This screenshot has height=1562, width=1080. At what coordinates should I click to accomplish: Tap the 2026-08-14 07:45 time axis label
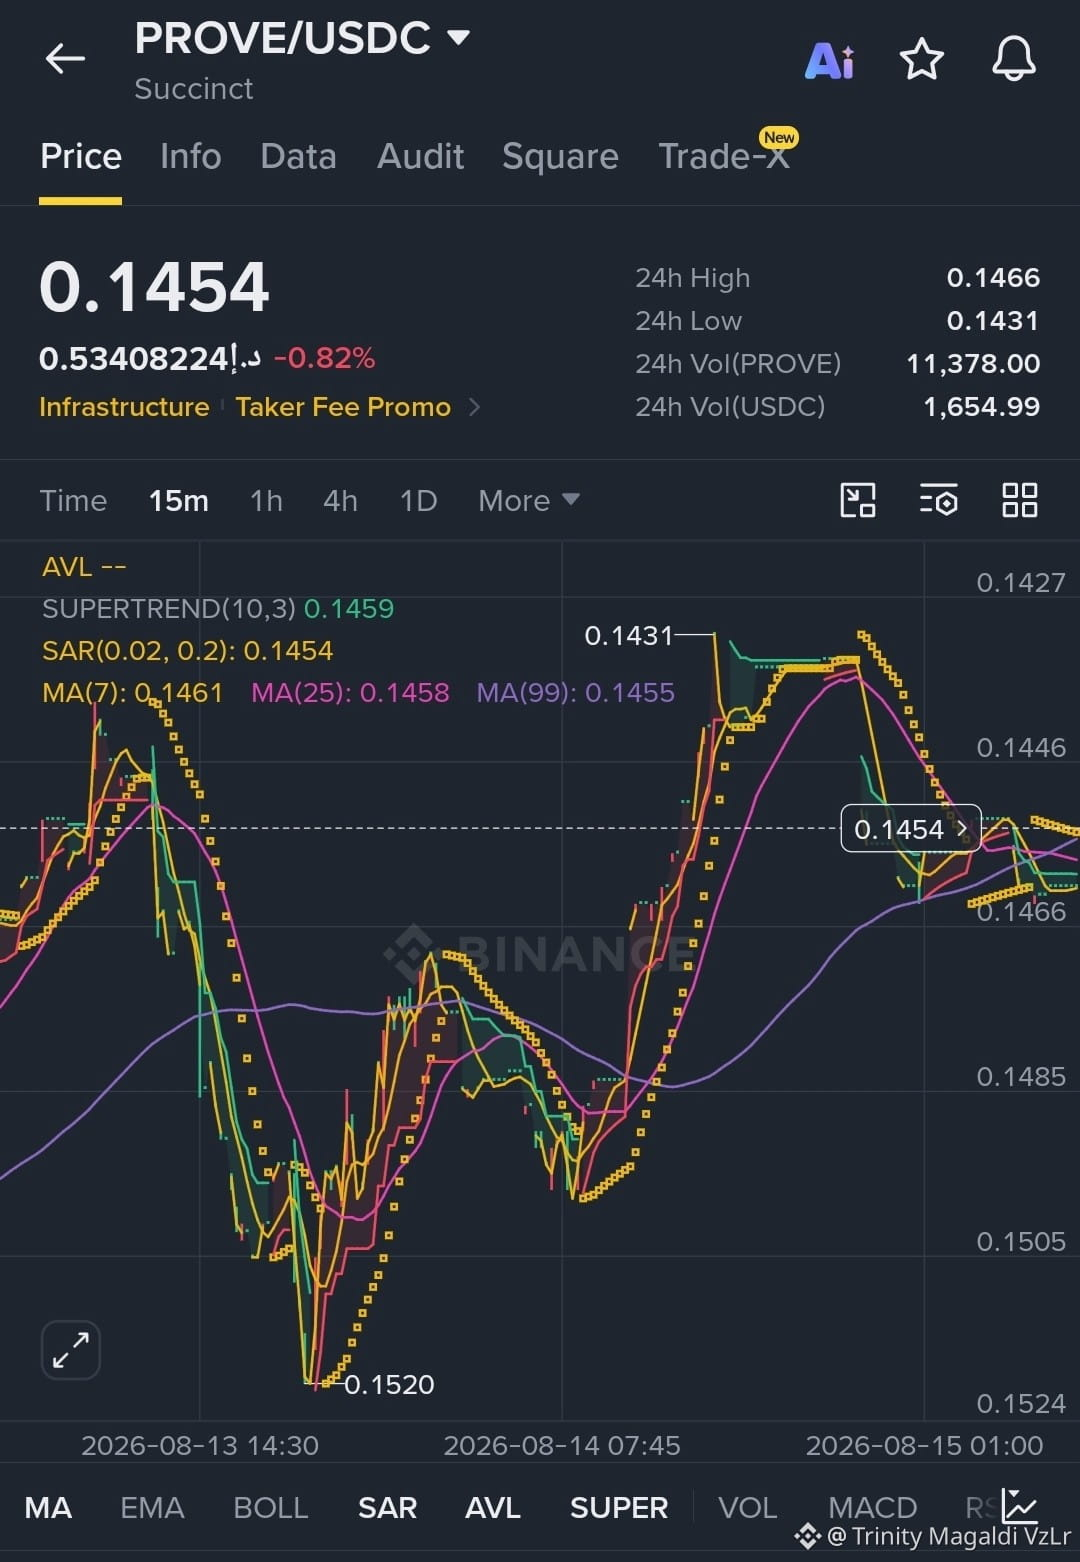click(561, 1445)
